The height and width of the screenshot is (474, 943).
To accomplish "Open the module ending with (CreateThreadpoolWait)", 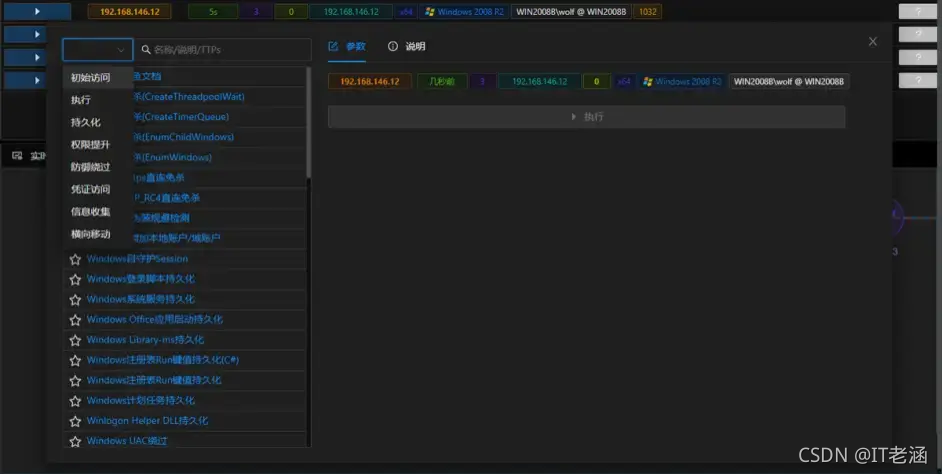I will [x=189, y=97].
